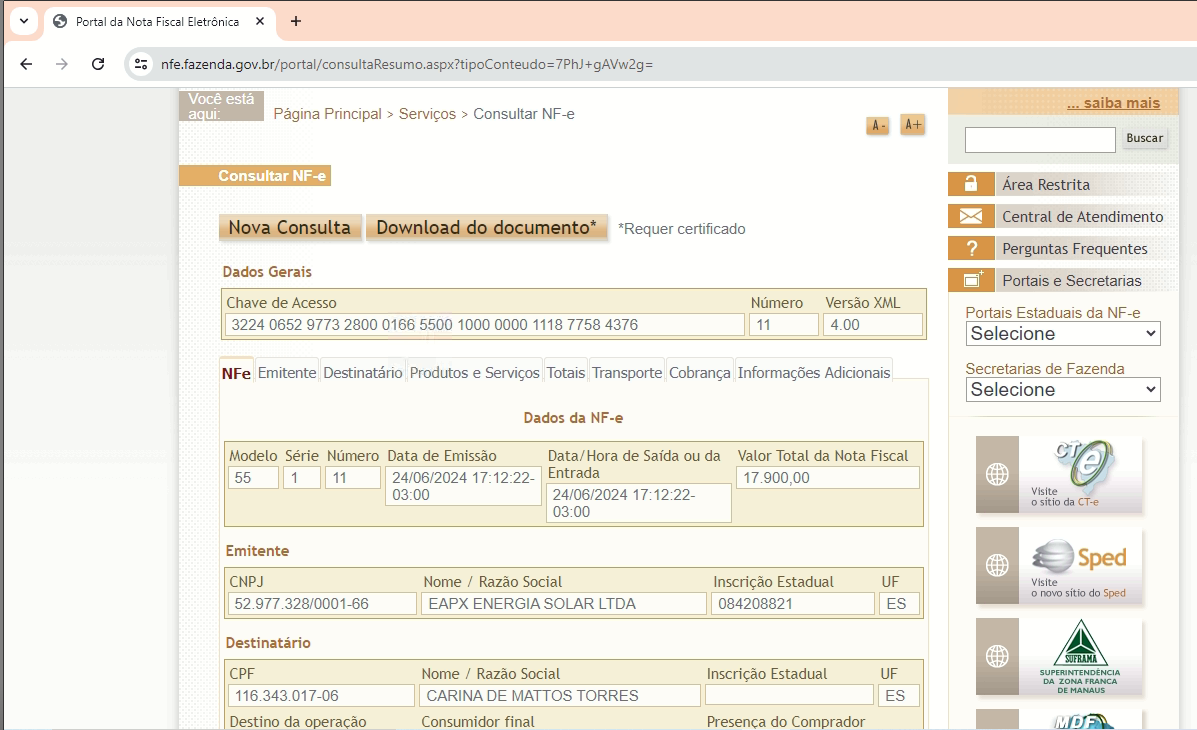This screenshot has width=1197, height=730.
Task: Click the increase font size A+ icon
Action: [912, 125]
